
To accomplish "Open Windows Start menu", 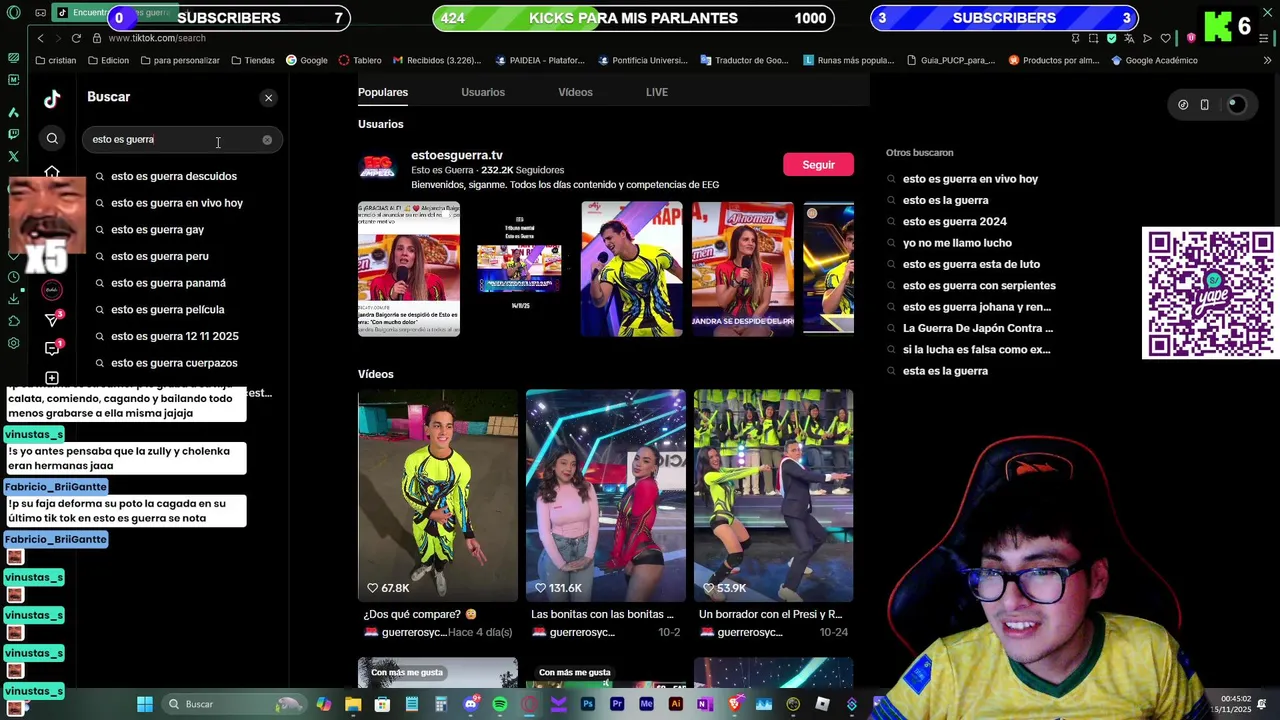I will click(145, 704).
